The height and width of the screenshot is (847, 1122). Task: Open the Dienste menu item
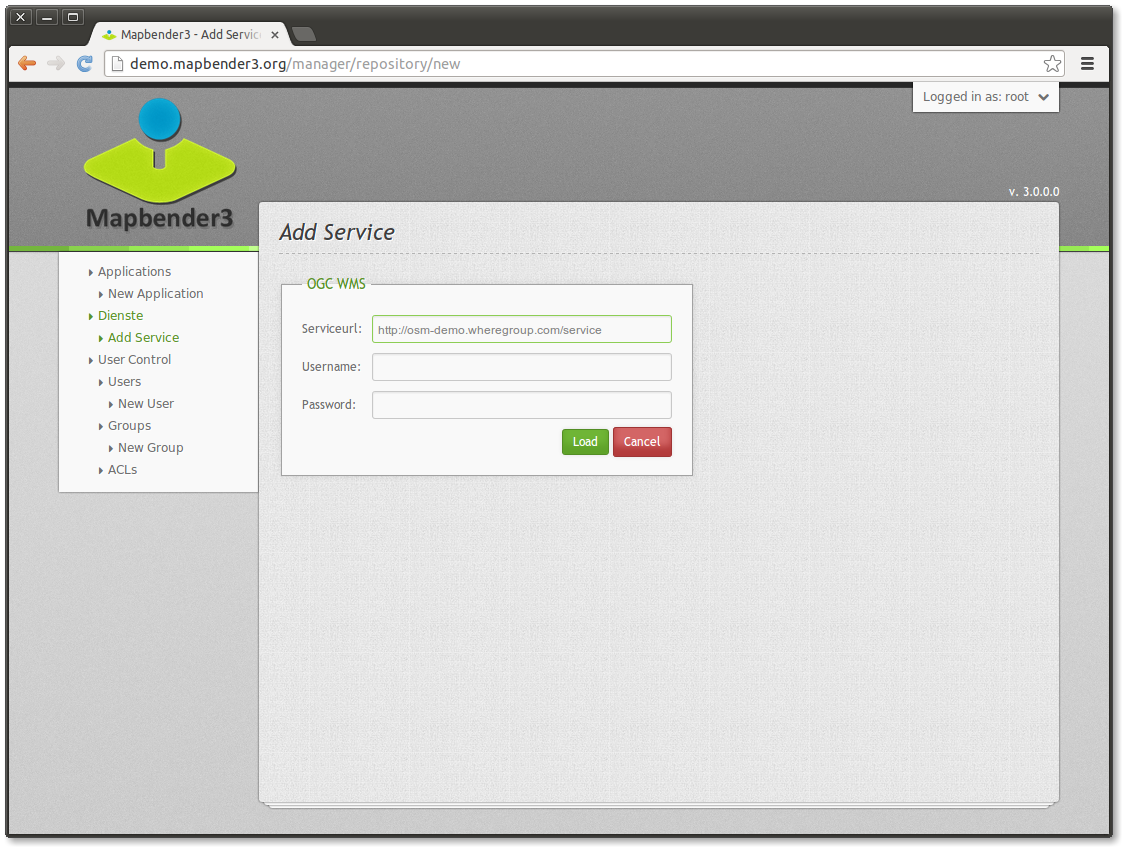(120, 315)
